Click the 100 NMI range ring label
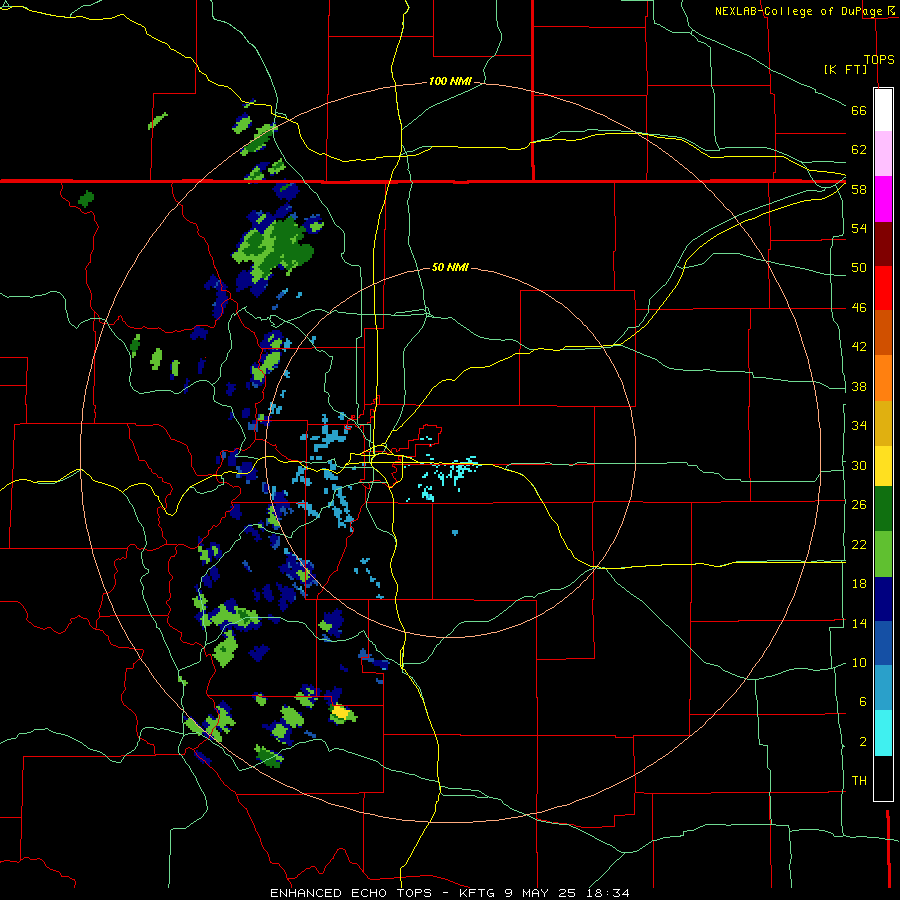The height and width of the screenshot is (900, 900). tap(450, 82)
